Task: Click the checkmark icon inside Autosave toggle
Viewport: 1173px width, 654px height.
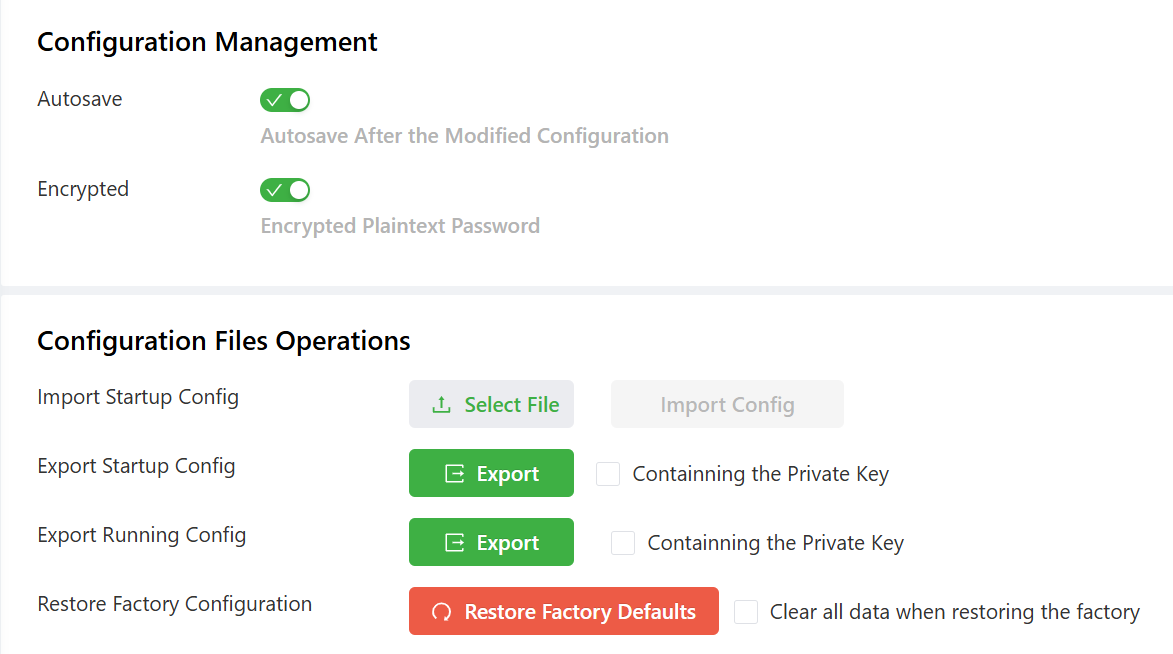Action: pyautogui.click(x=274, y=100)
